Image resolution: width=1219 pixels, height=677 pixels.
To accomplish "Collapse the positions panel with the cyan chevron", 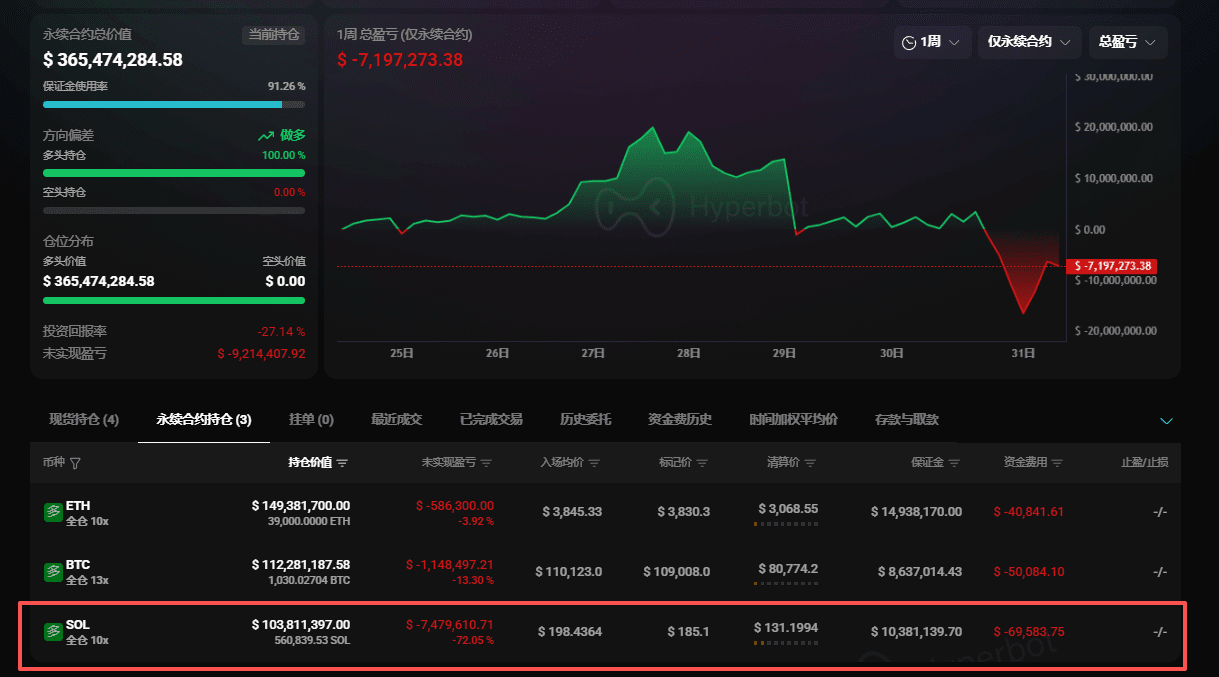I will click(1166, 420).
